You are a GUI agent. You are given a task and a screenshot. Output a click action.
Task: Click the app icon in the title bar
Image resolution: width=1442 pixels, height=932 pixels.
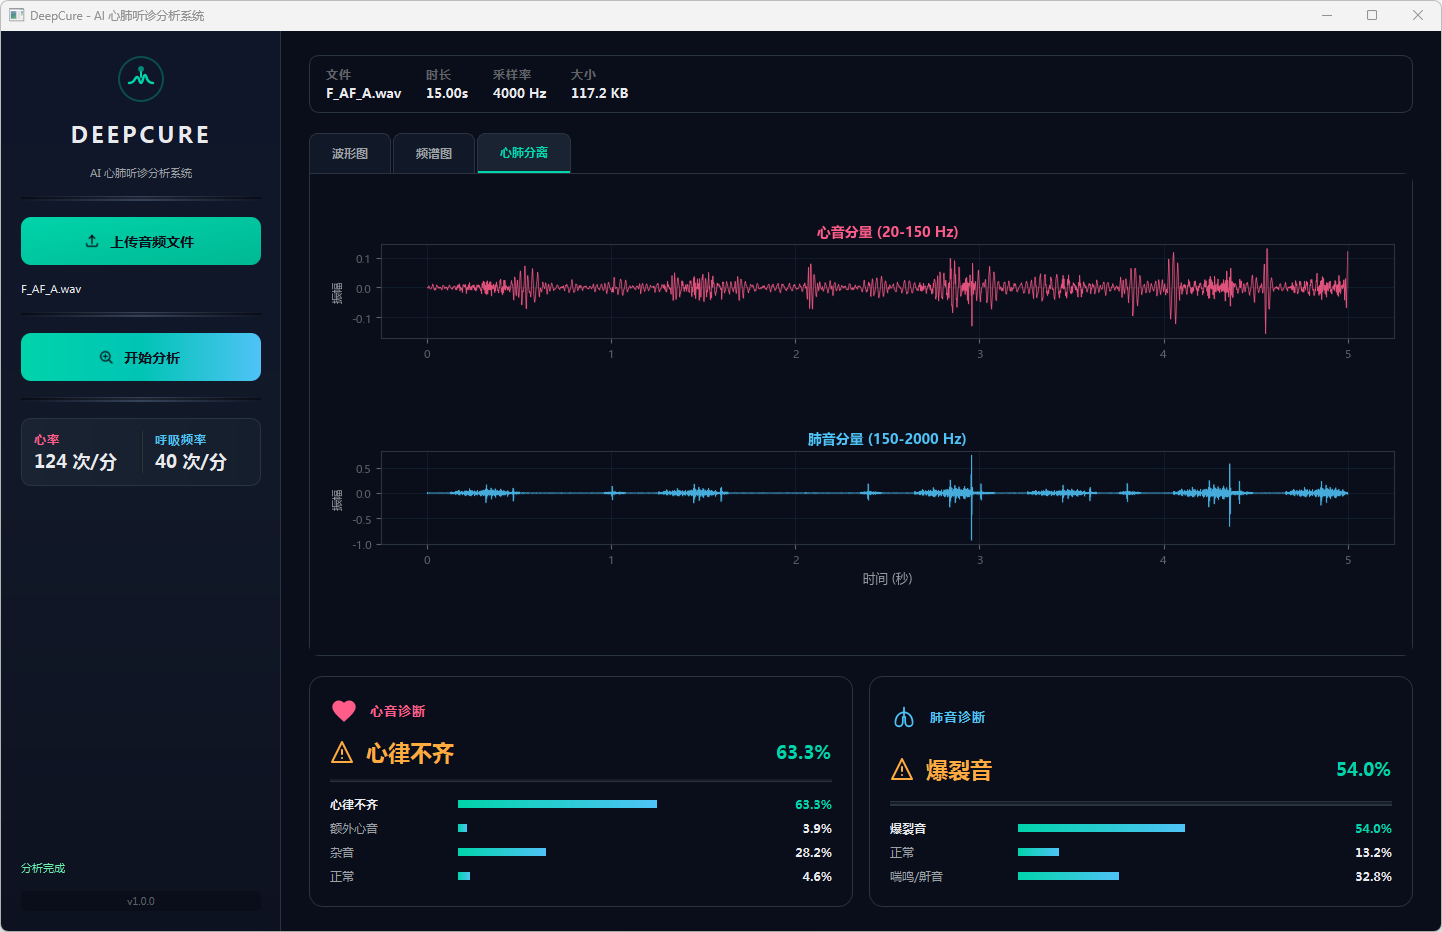click(16, 15)
